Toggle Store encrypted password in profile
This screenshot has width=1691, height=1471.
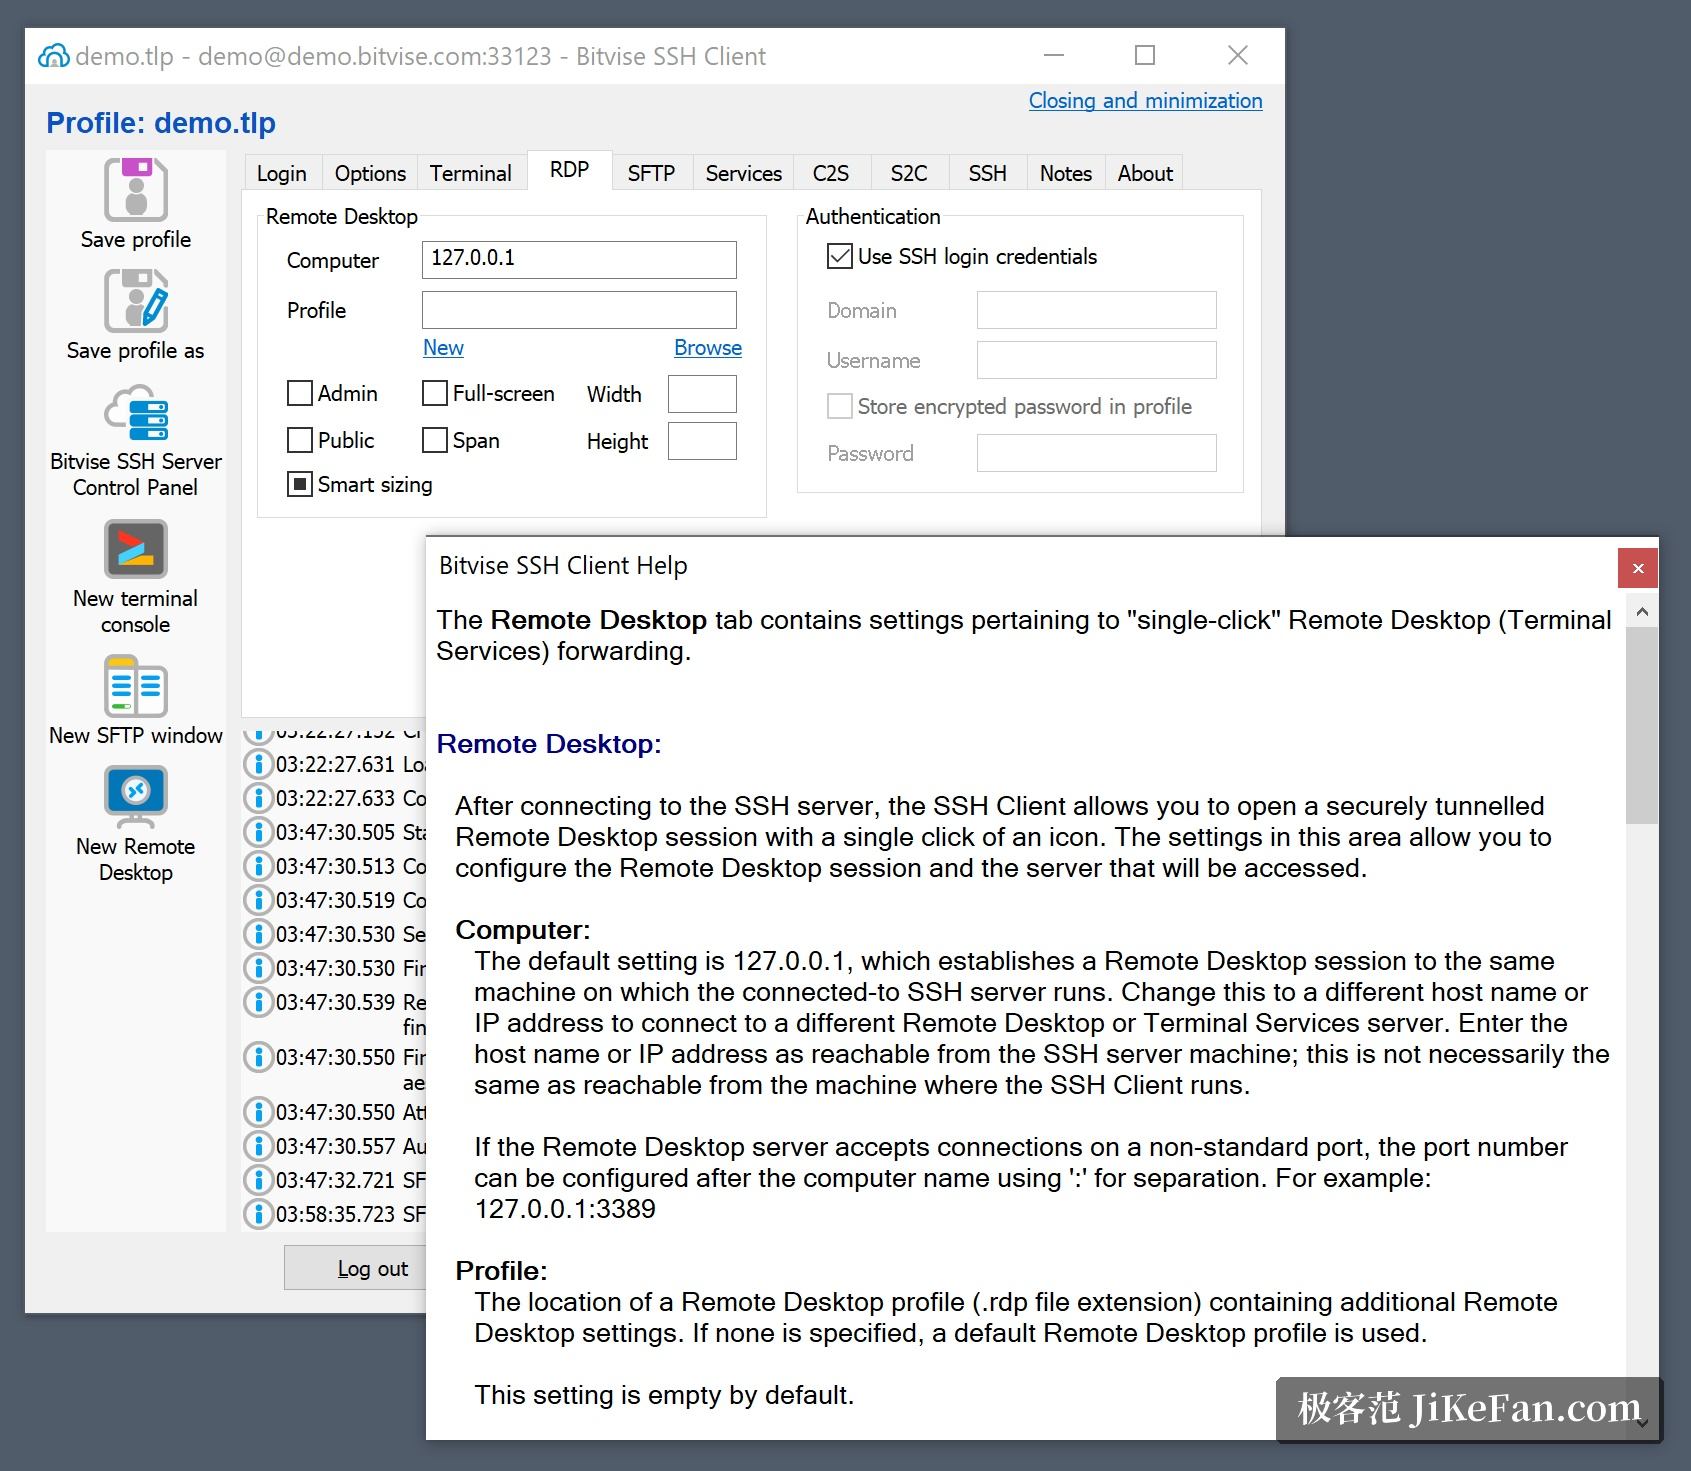(x=839, y=406)
